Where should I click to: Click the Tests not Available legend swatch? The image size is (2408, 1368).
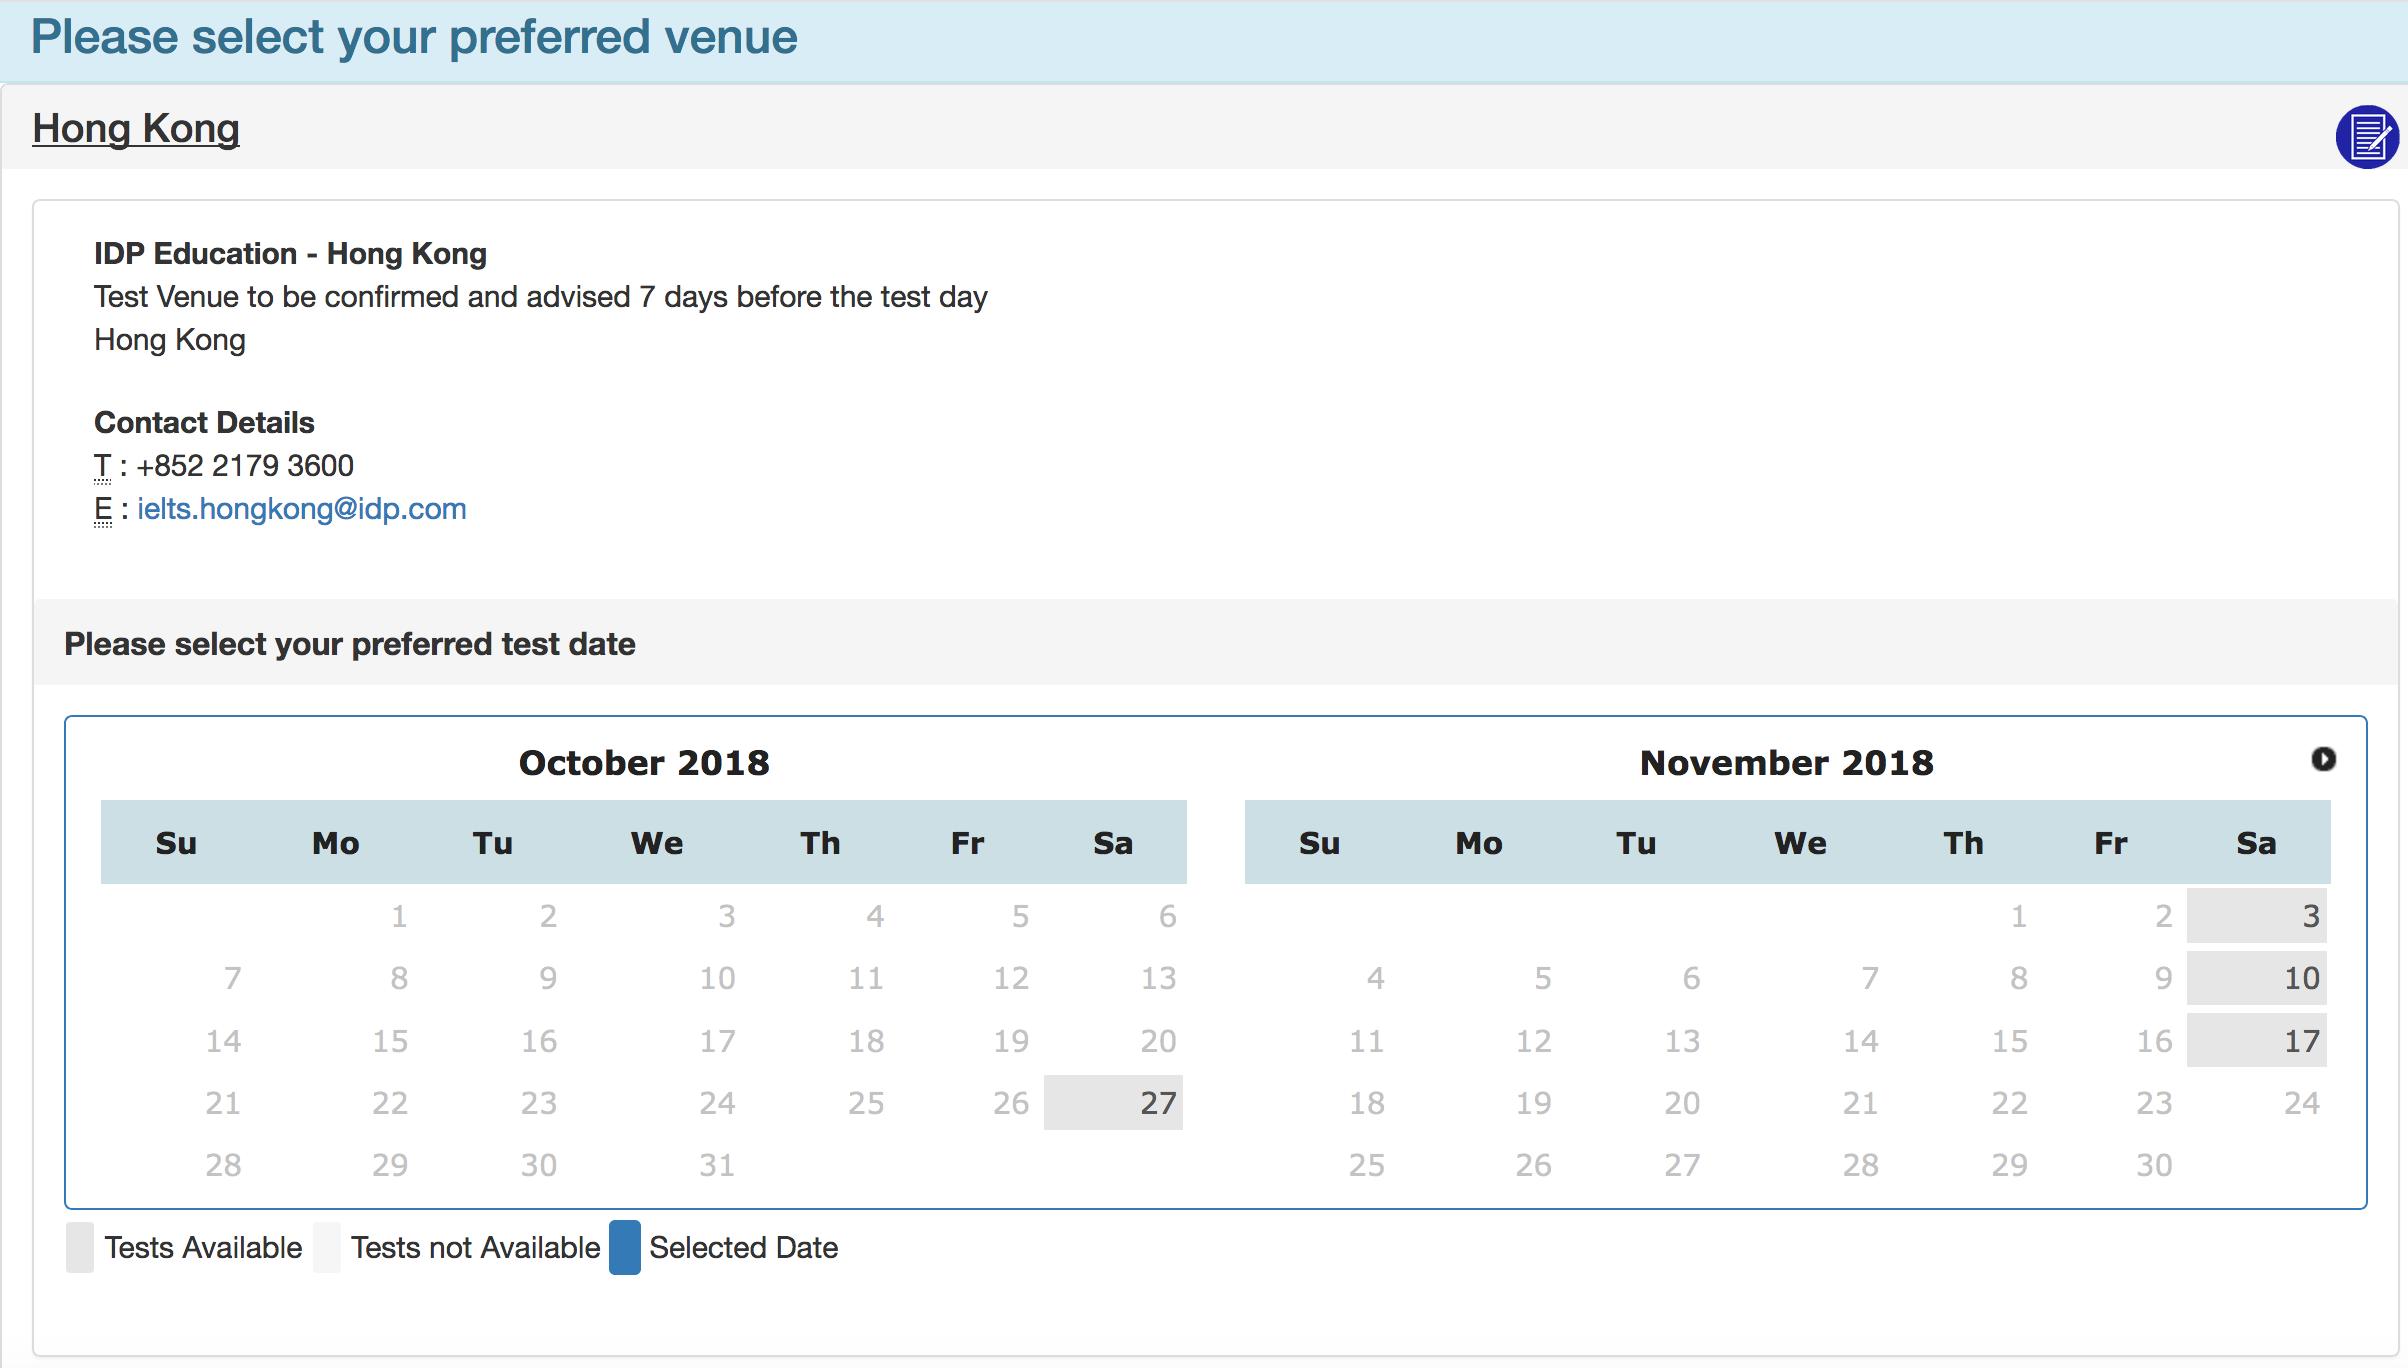(327, 1247)
